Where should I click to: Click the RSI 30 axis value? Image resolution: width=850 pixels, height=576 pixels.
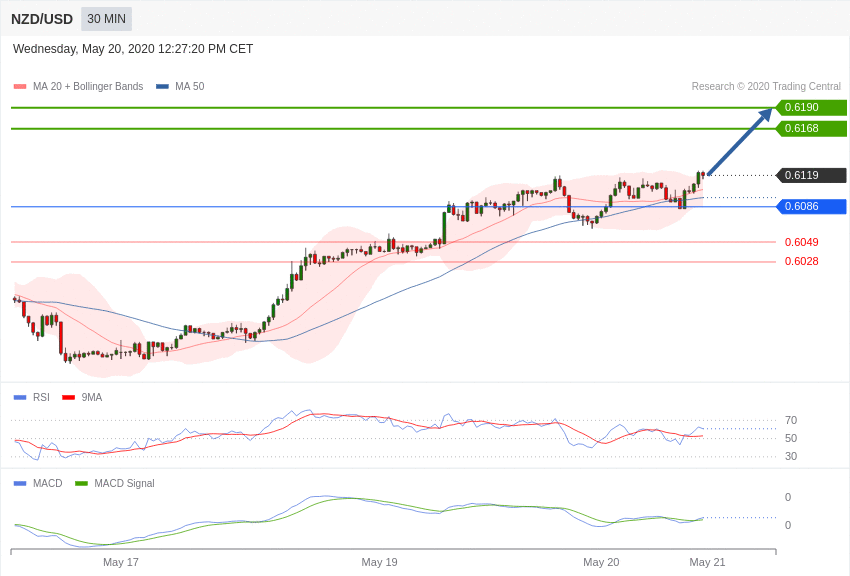coord(791,456)
